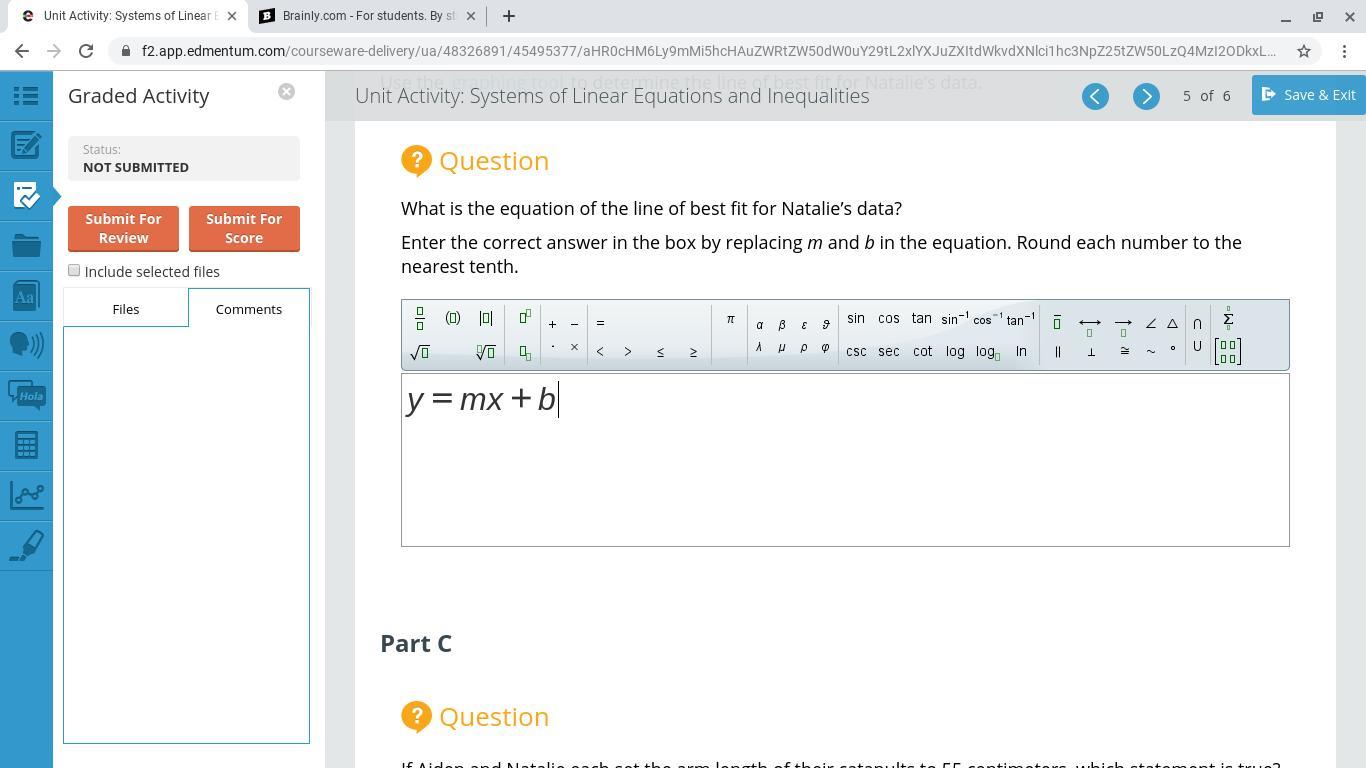Click Submit For Score button
This screenshot has width=1366, height=768.
[x=244, y=228]
